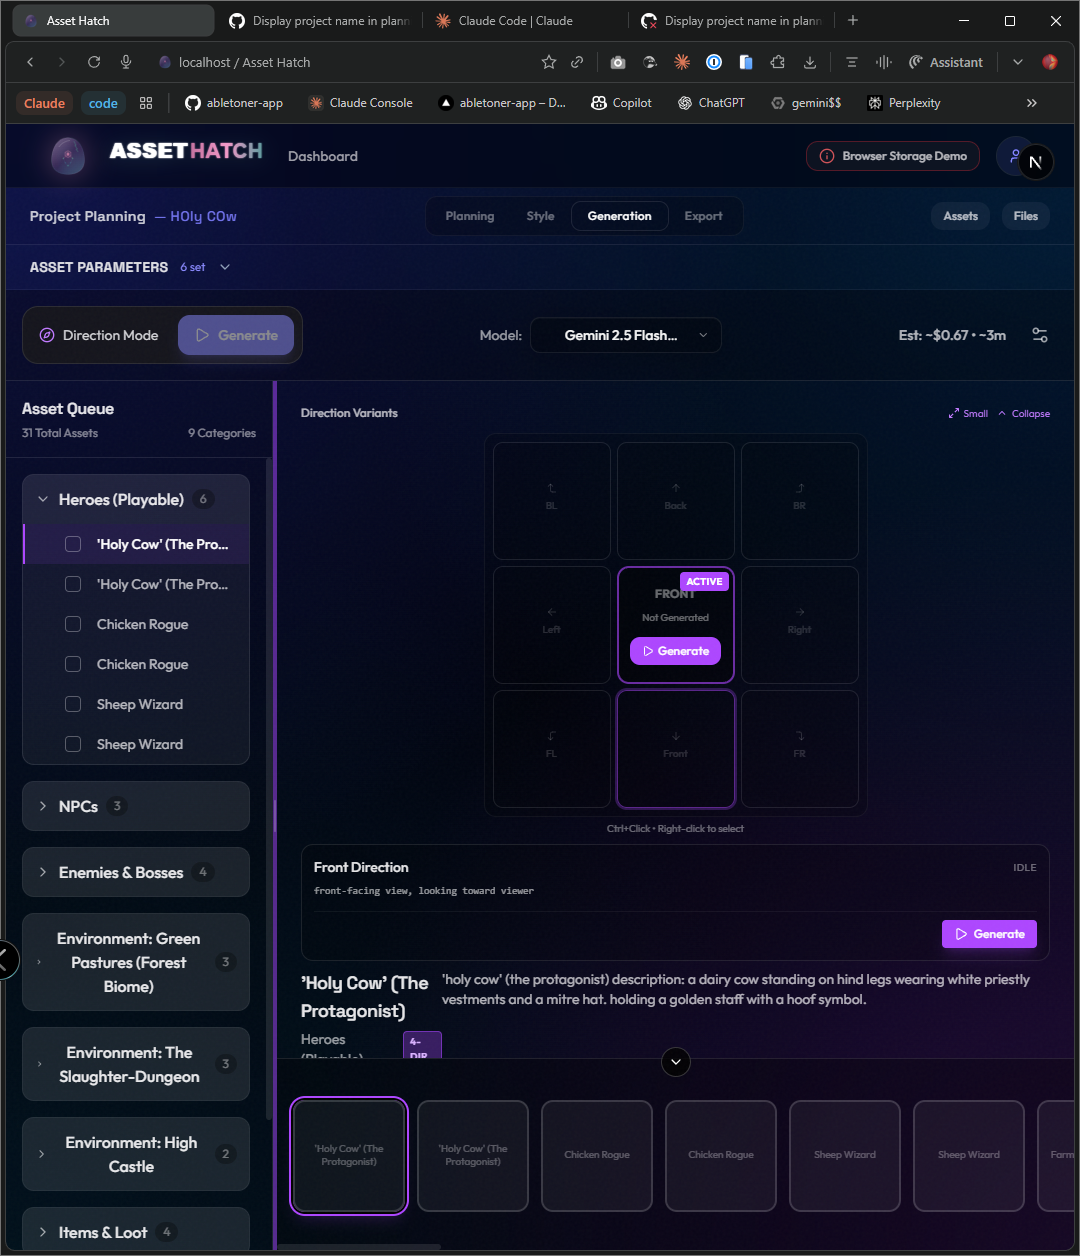
Task: Select the Left direction variant cell
Action: [552, 624]
